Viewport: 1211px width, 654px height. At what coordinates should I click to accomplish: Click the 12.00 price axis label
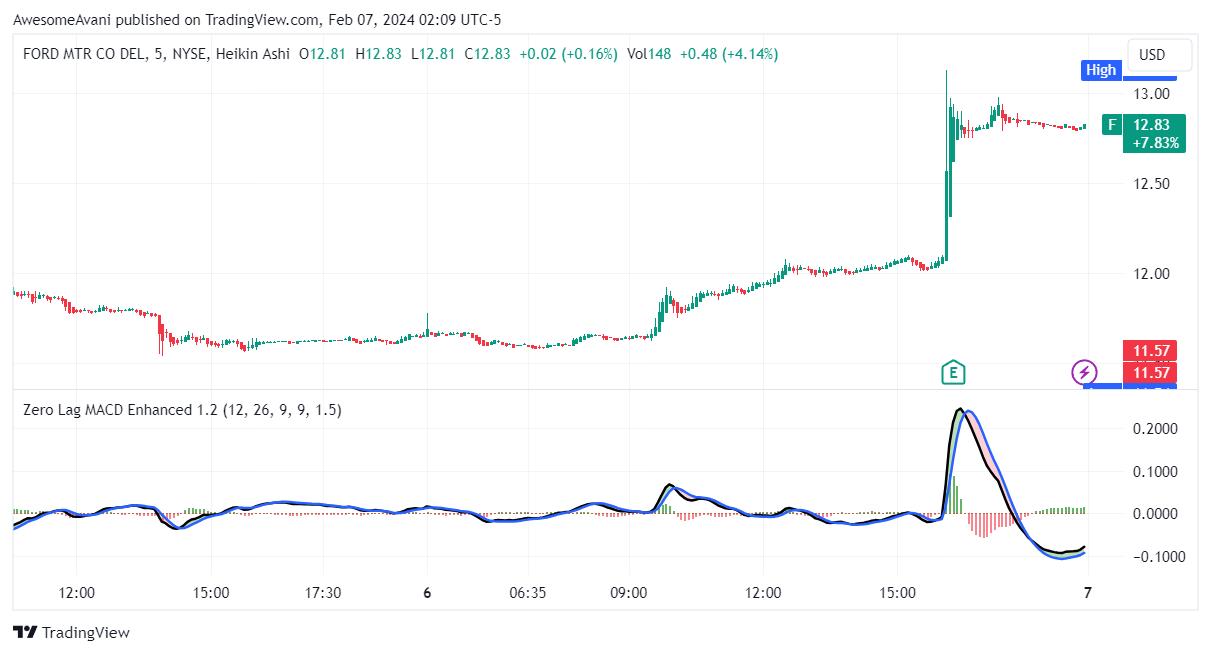pos(1153,274)
